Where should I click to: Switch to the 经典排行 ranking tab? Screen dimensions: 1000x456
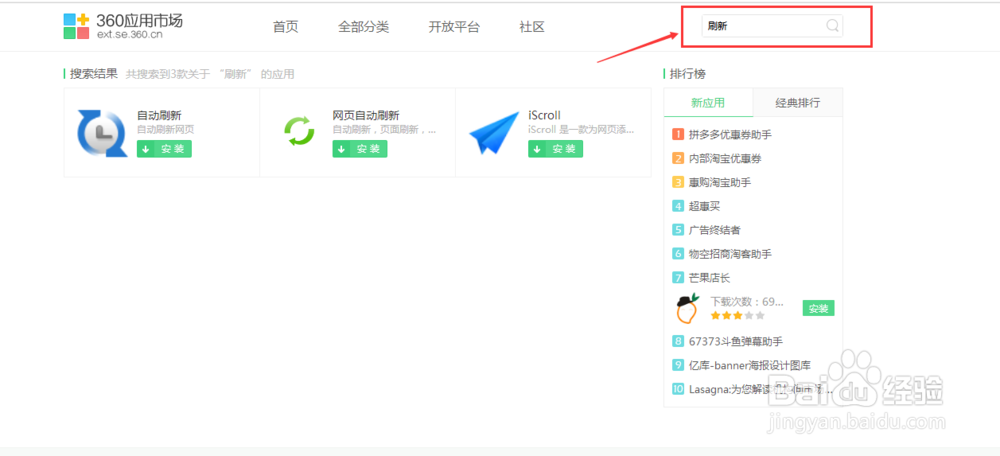click(798, 103)
